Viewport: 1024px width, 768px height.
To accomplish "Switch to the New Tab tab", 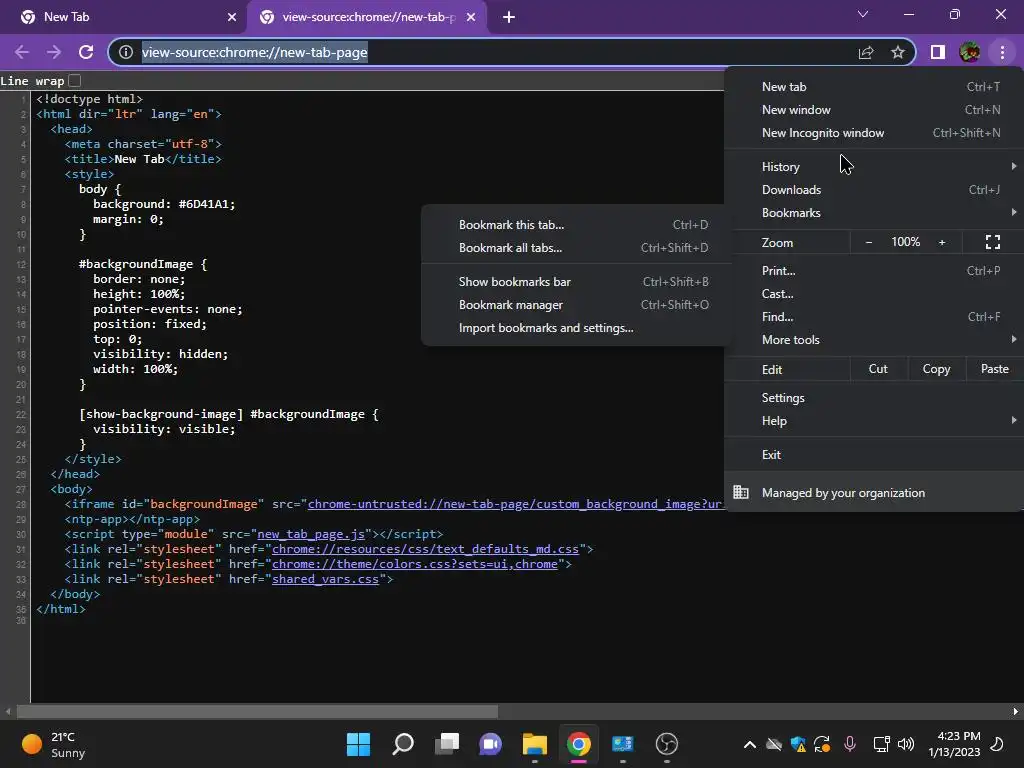I will [124, 17].
